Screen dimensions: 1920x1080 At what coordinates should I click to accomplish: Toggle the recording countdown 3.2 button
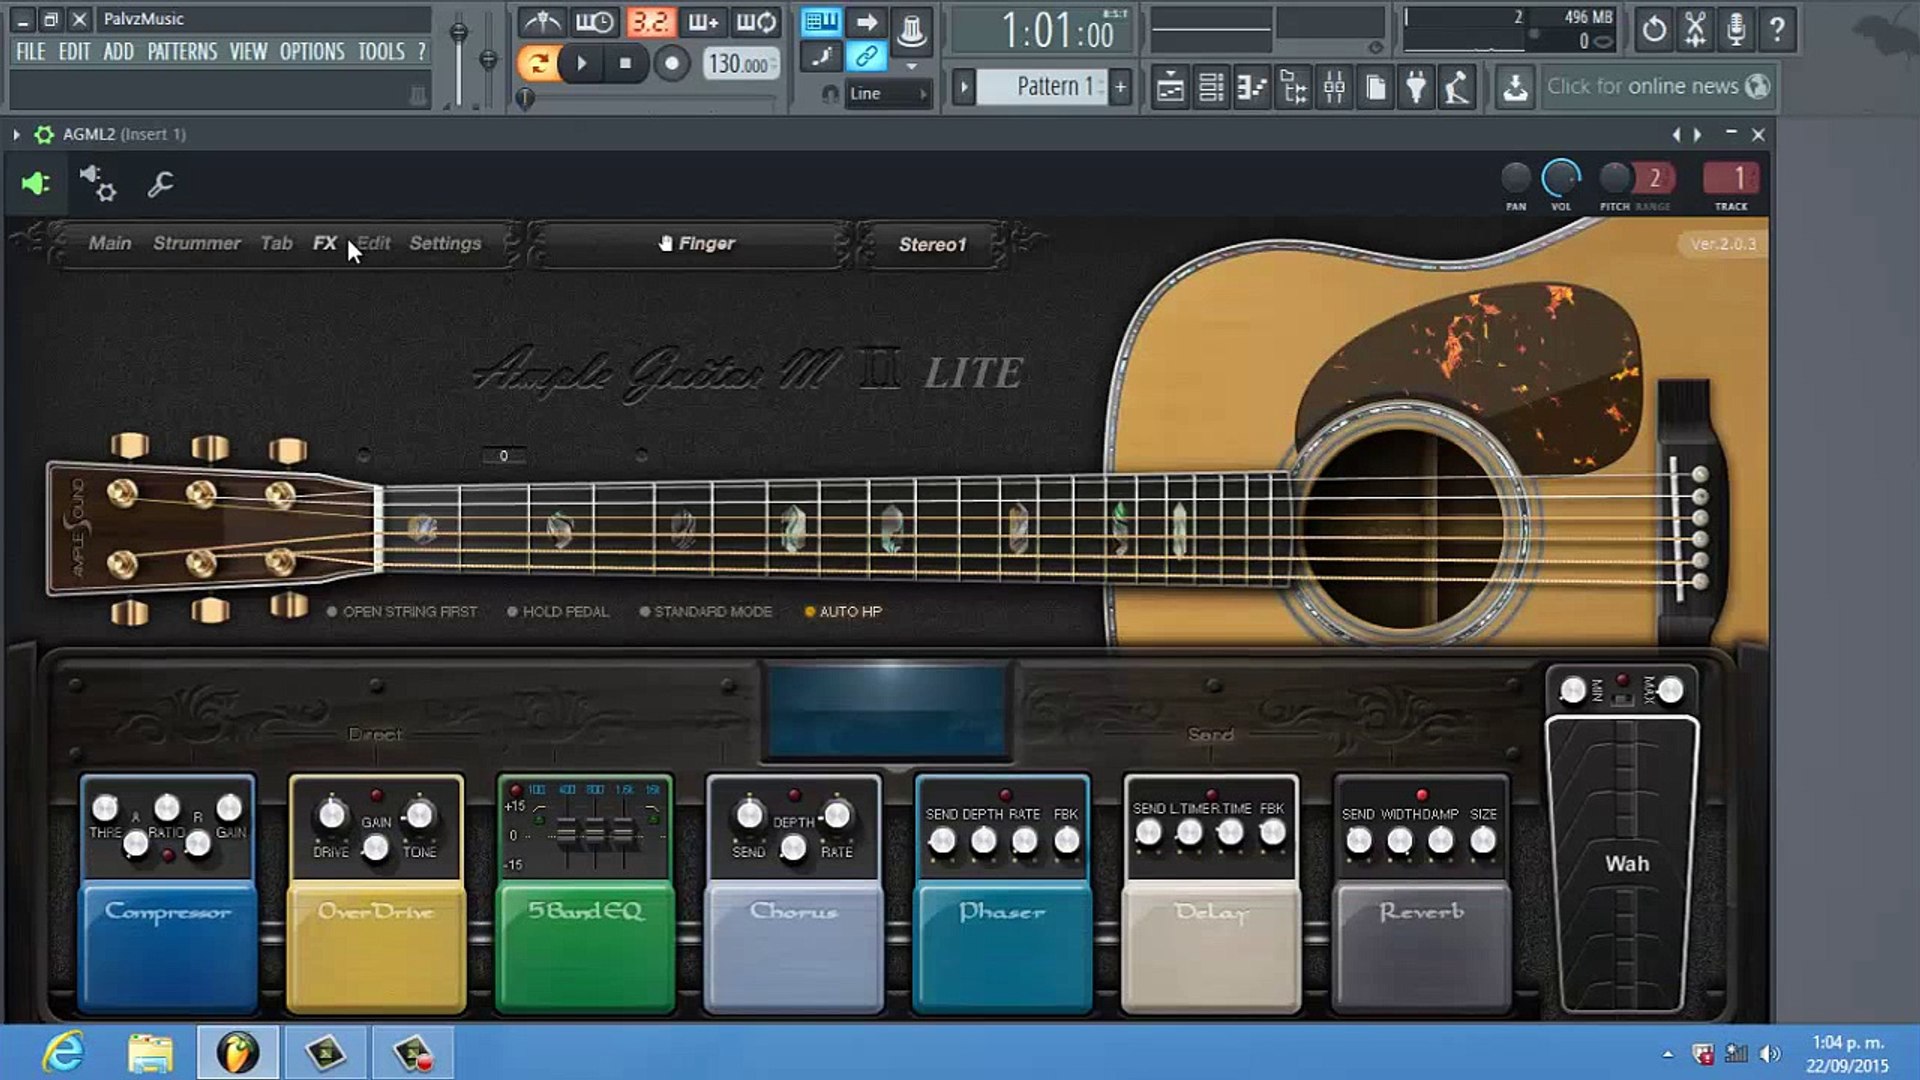(650, 21)
